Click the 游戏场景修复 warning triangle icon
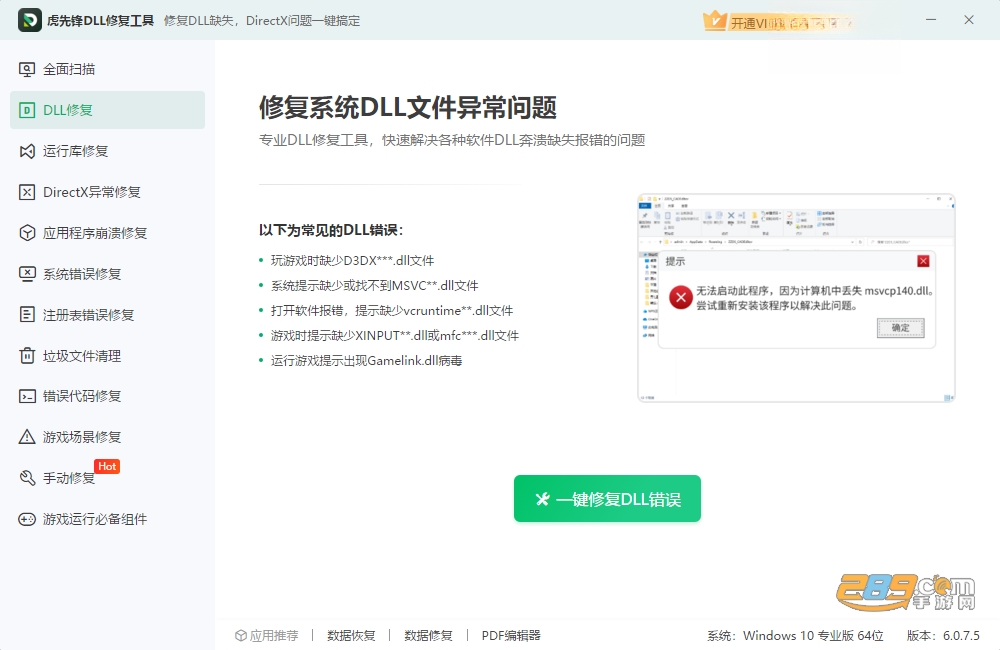Screen dimensions: 1000x650 pos(27,437)
